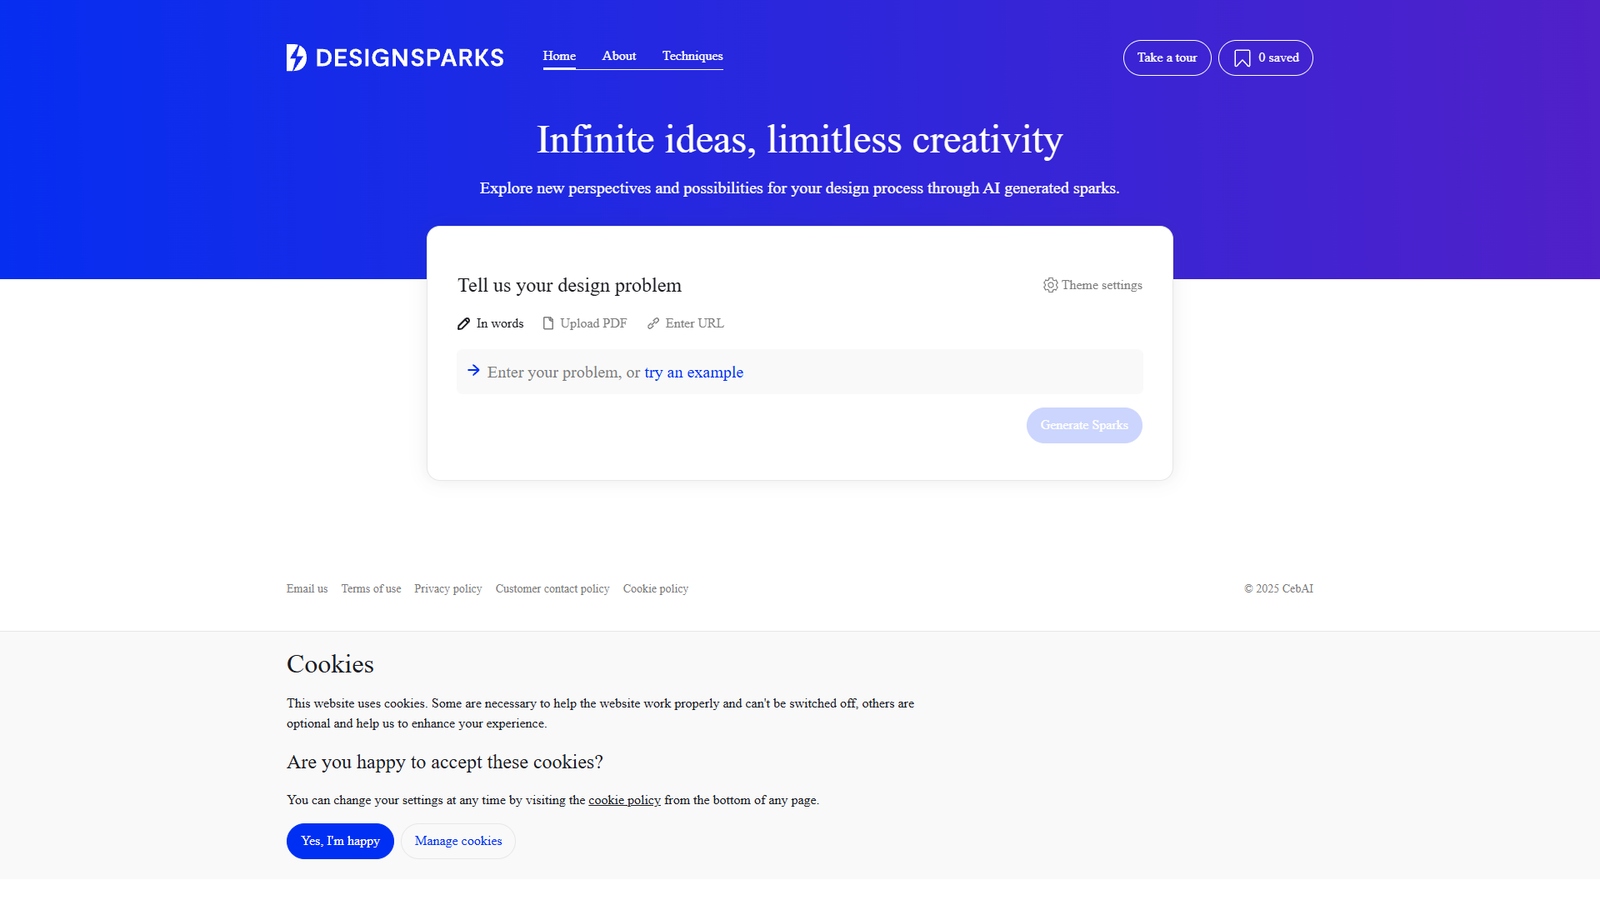The width and height of the screenshot is (1600, 900).
Task: Open the cookie policy link in the banner
Action: point(624,800)
